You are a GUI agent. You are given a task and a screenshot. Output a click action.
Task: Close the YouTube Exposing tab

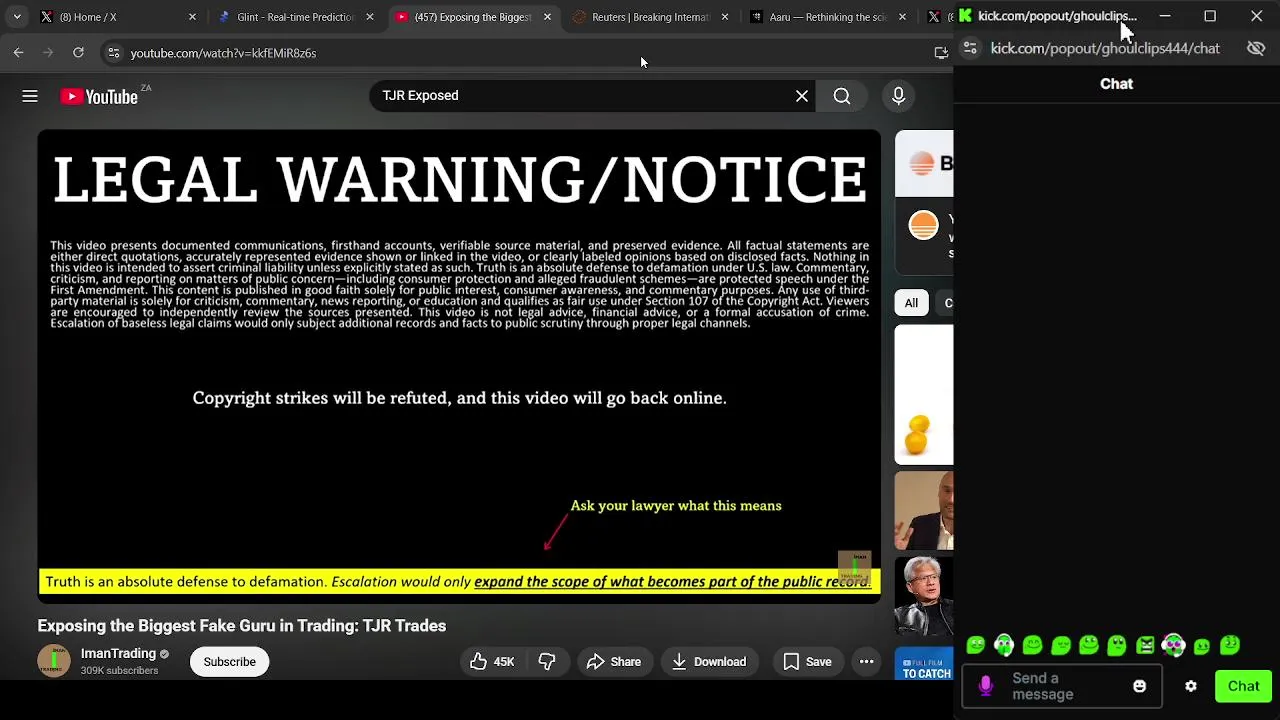coord(547,17)
